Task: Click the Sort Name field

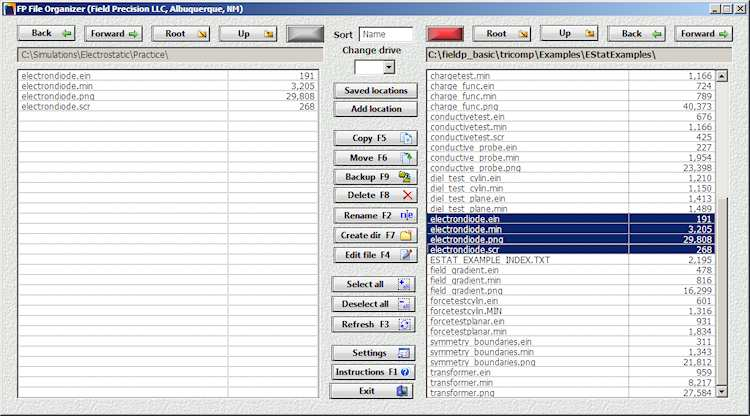Action: click(x=386, y=34)
